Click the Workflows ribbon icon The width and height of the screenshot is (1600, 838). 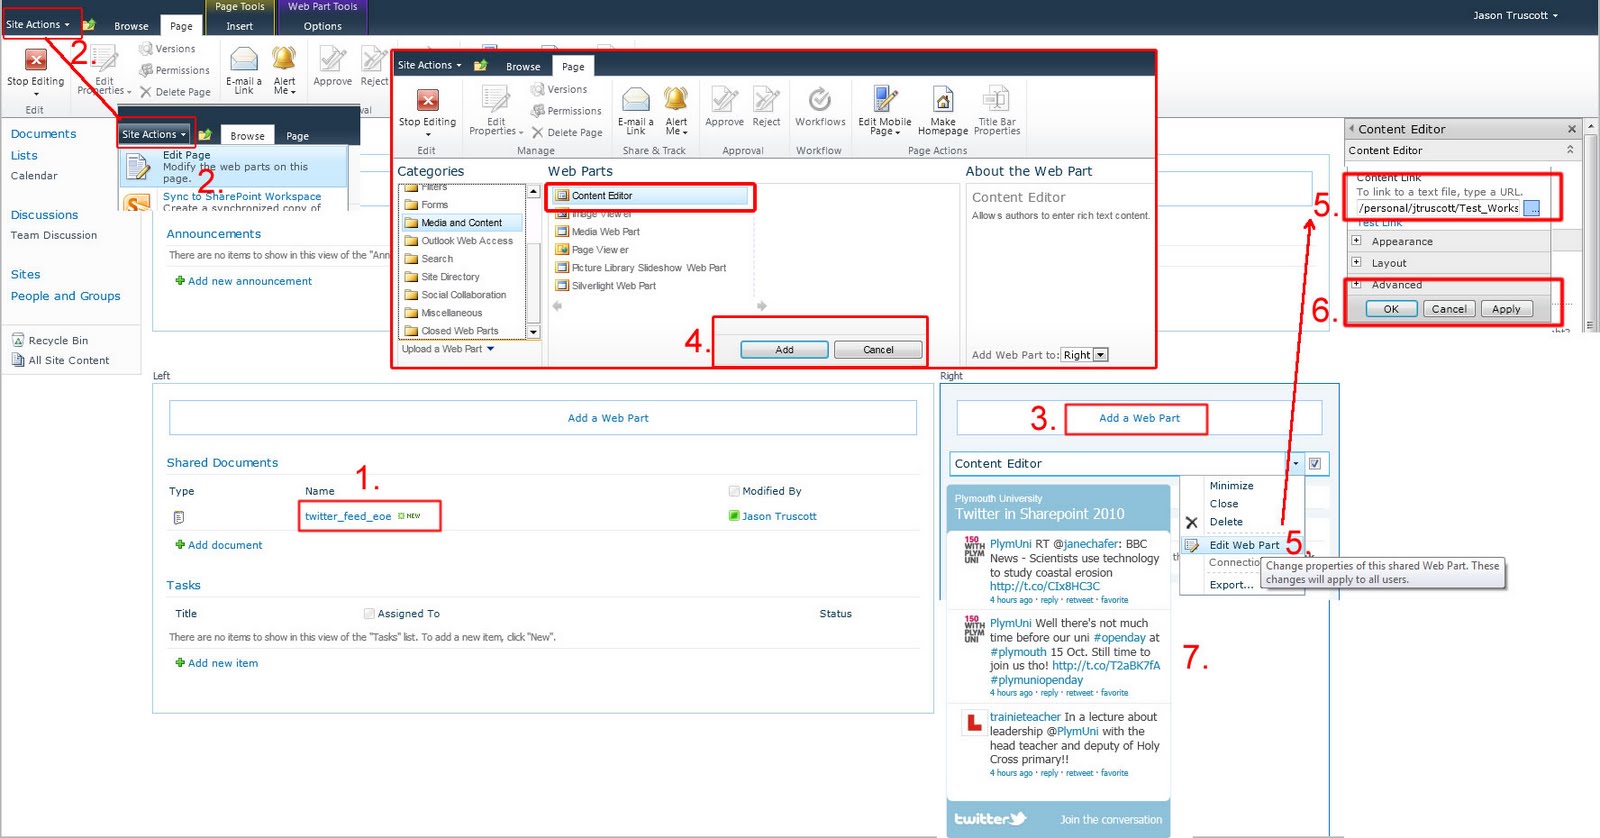pos(820,99)
